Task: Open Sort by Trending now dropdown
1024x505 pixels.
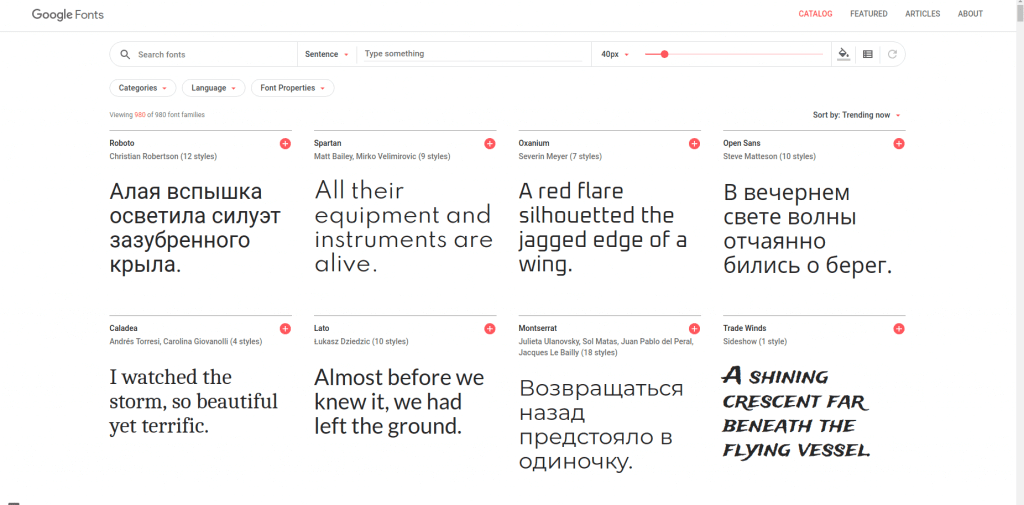Action: (857, 115)
